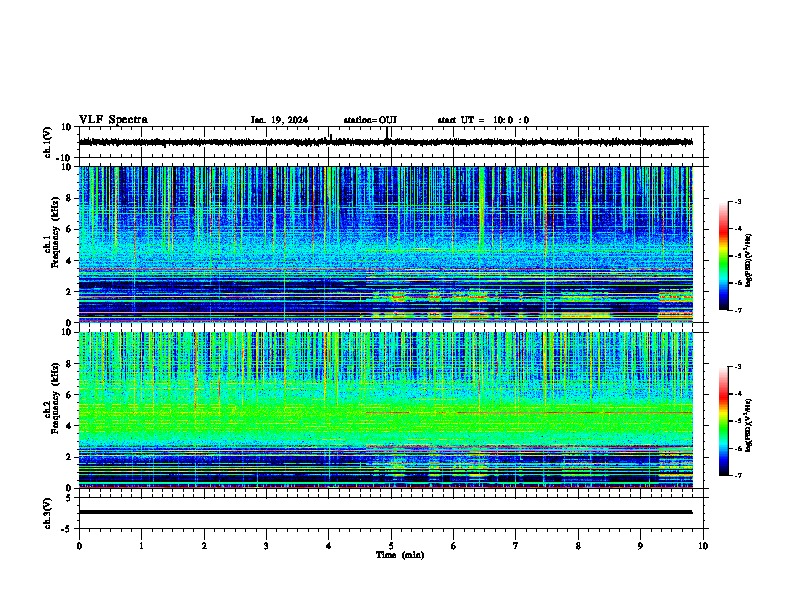Viewport: 792px width, 612px height.
Task: Click the ch.1 frequency spectrogram panel
Action: pyautogui.click(x=386, y=244)
